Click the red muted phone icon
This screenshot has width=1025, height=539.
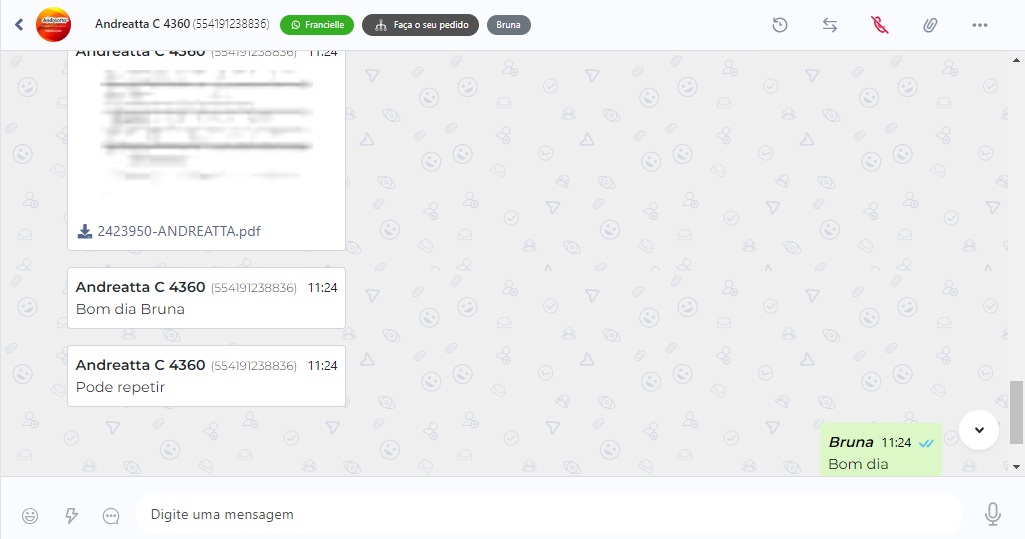(x=880, y=25)
